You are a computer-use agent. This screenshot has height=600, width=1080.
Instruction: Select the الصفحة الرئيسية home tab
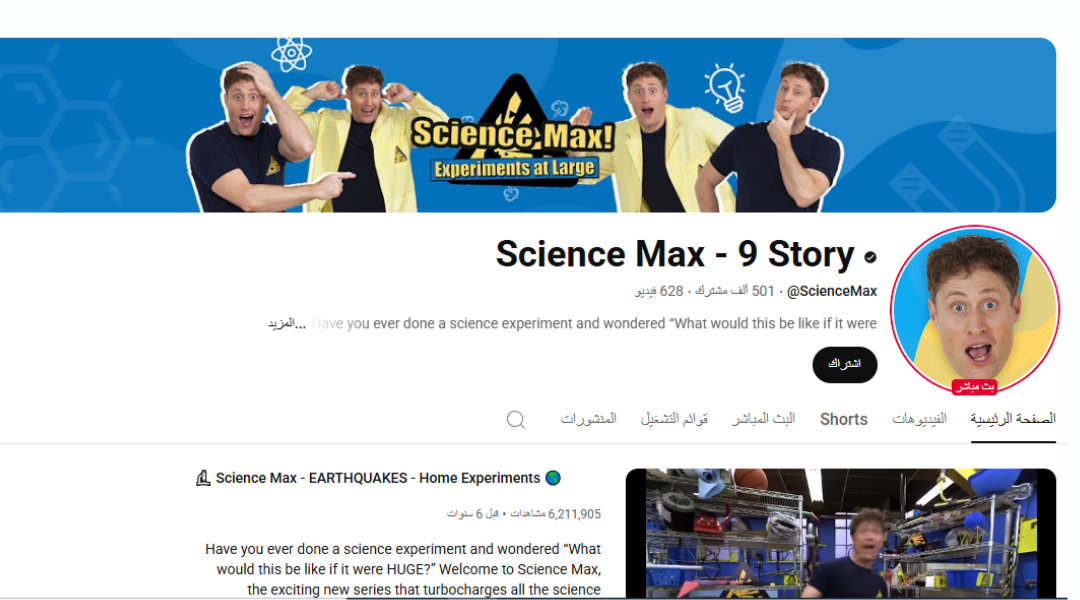coord(1013,419)
